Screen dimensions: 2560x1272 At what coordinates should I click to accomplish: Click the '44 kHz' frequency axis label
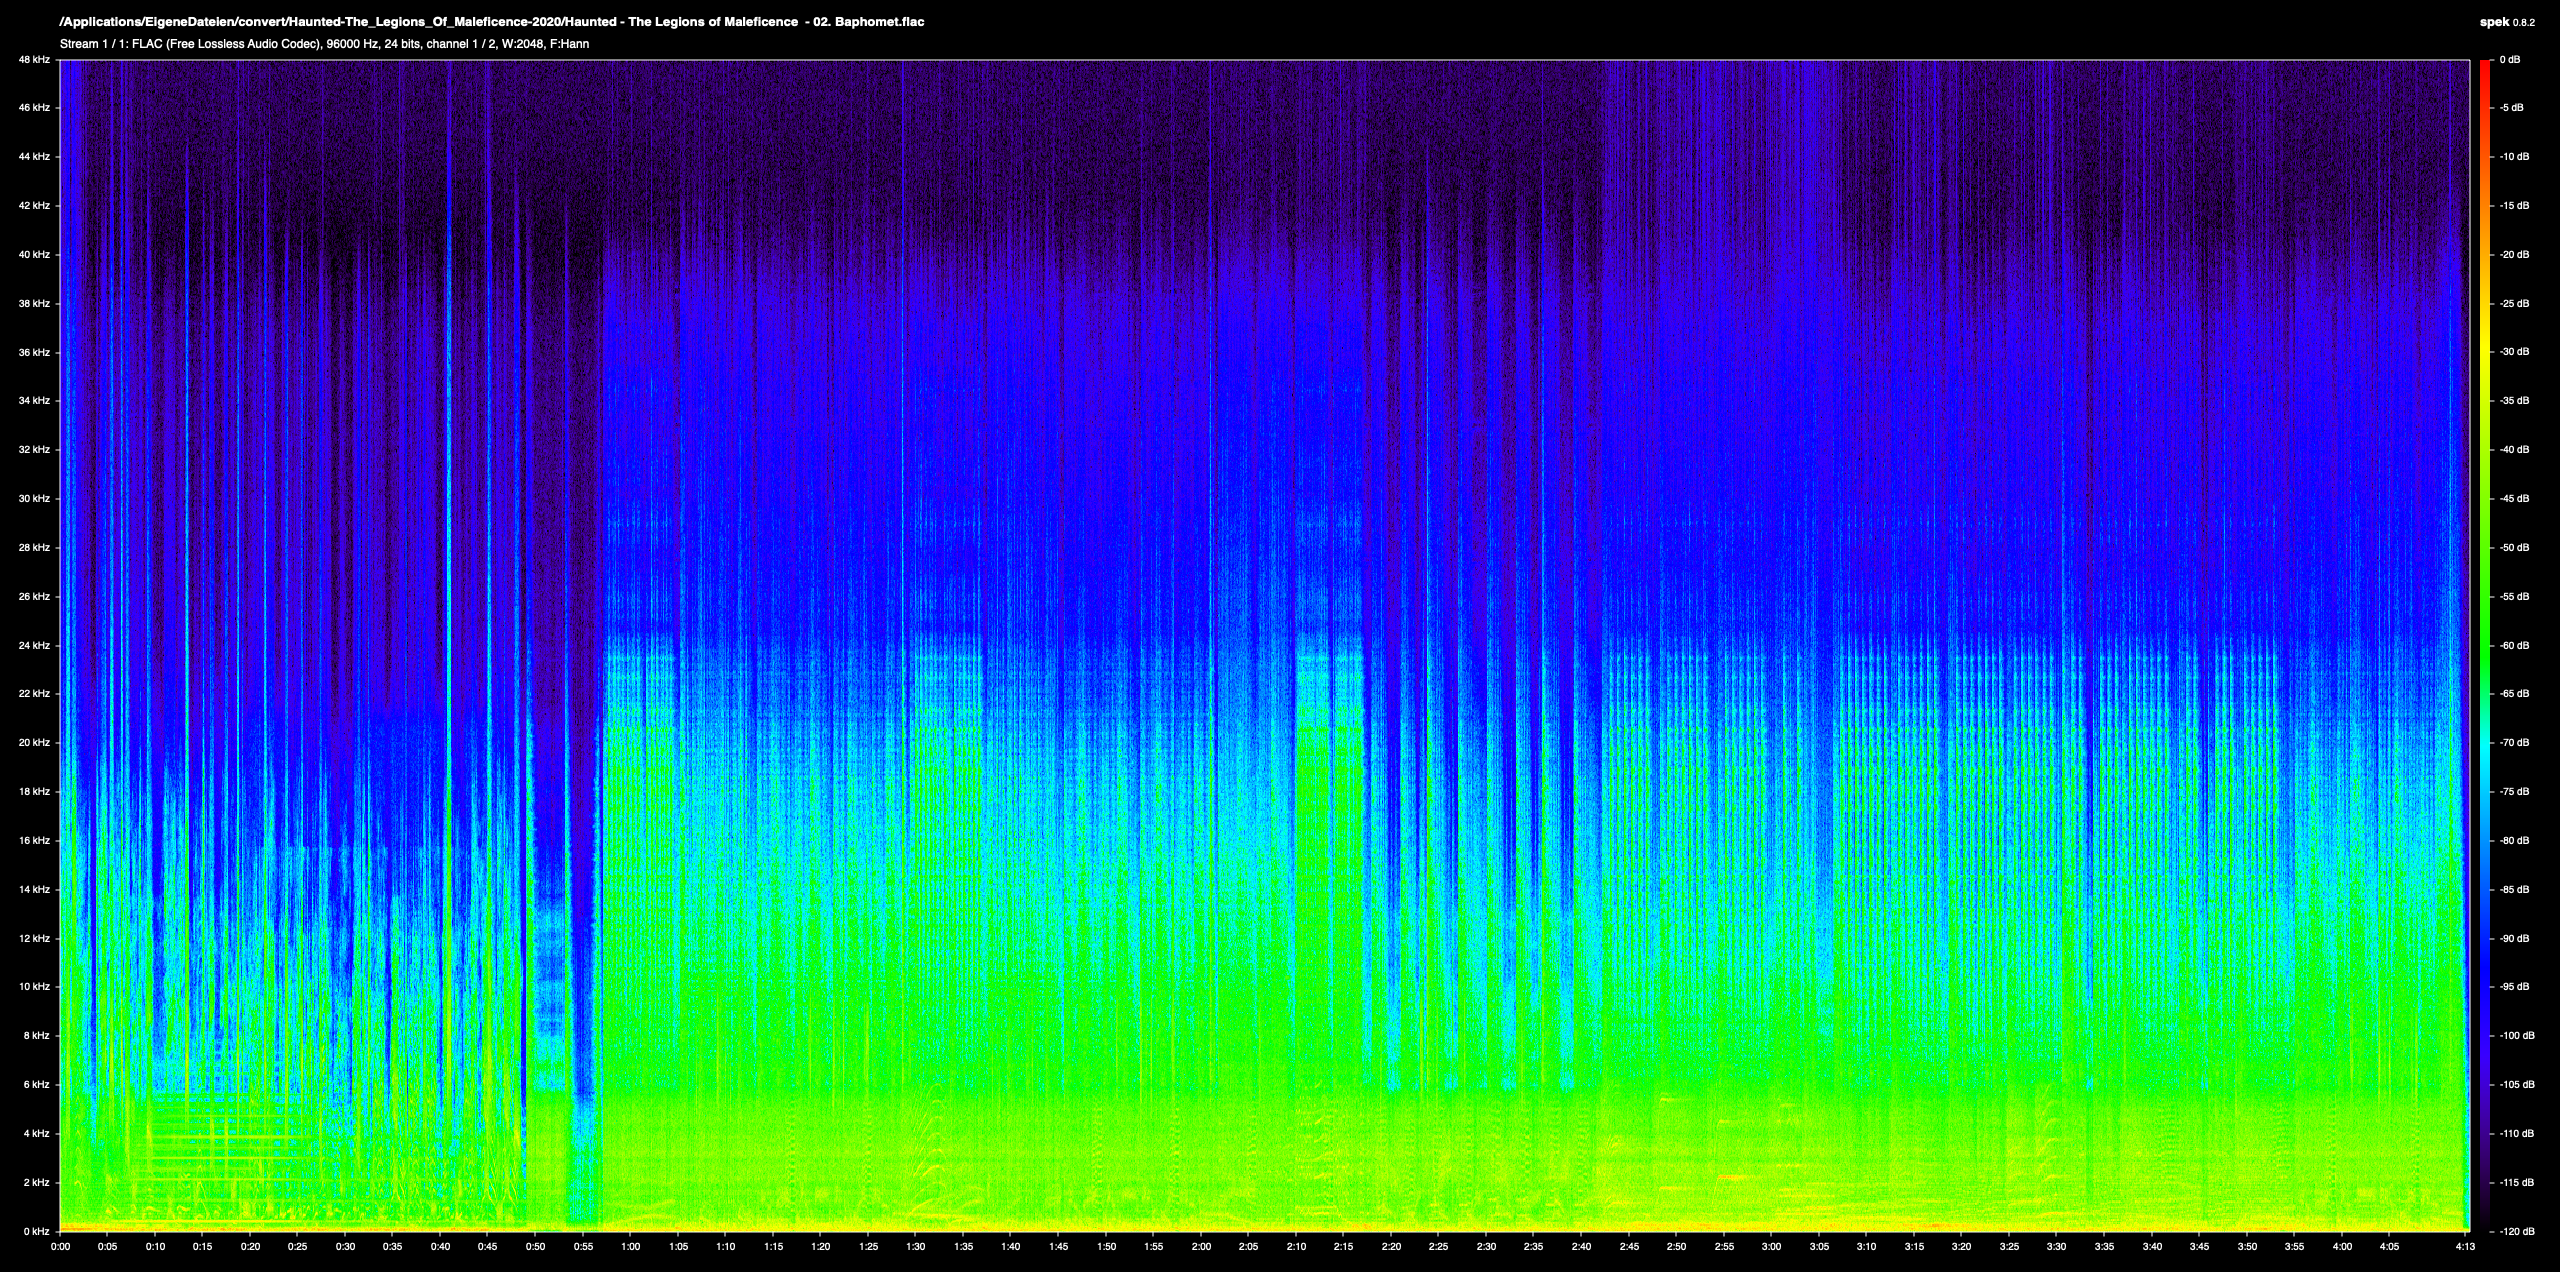pos(33,157)
